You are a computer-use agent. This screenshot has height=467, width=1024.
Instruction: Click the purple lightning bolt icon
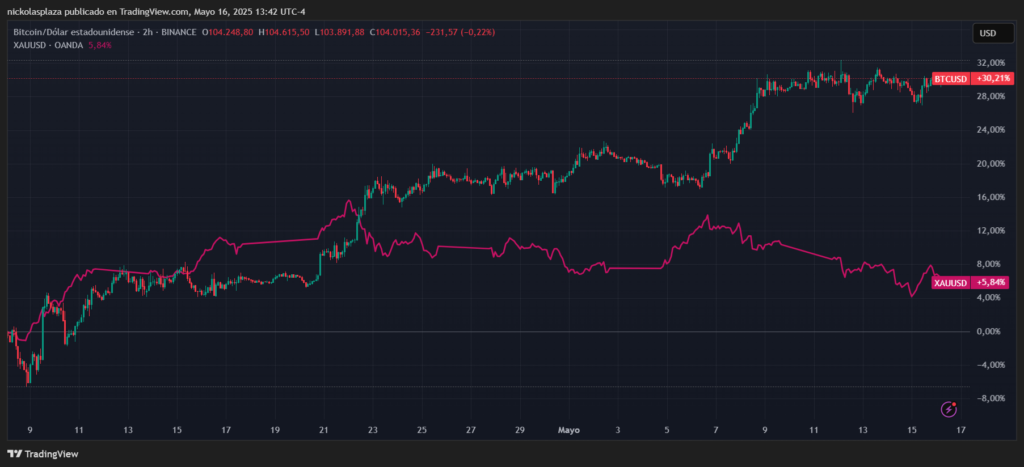point(950,409)
